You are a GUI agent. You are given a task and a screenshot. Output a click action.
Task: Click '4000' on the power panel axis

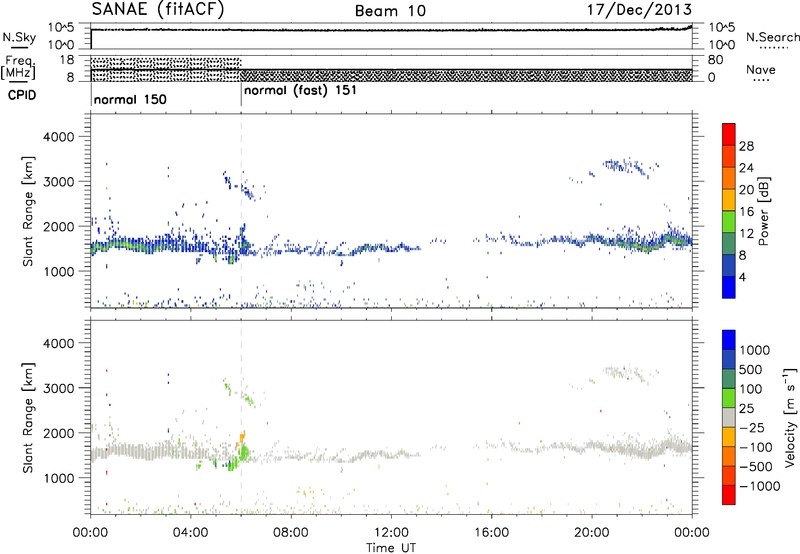click(58, 137)
